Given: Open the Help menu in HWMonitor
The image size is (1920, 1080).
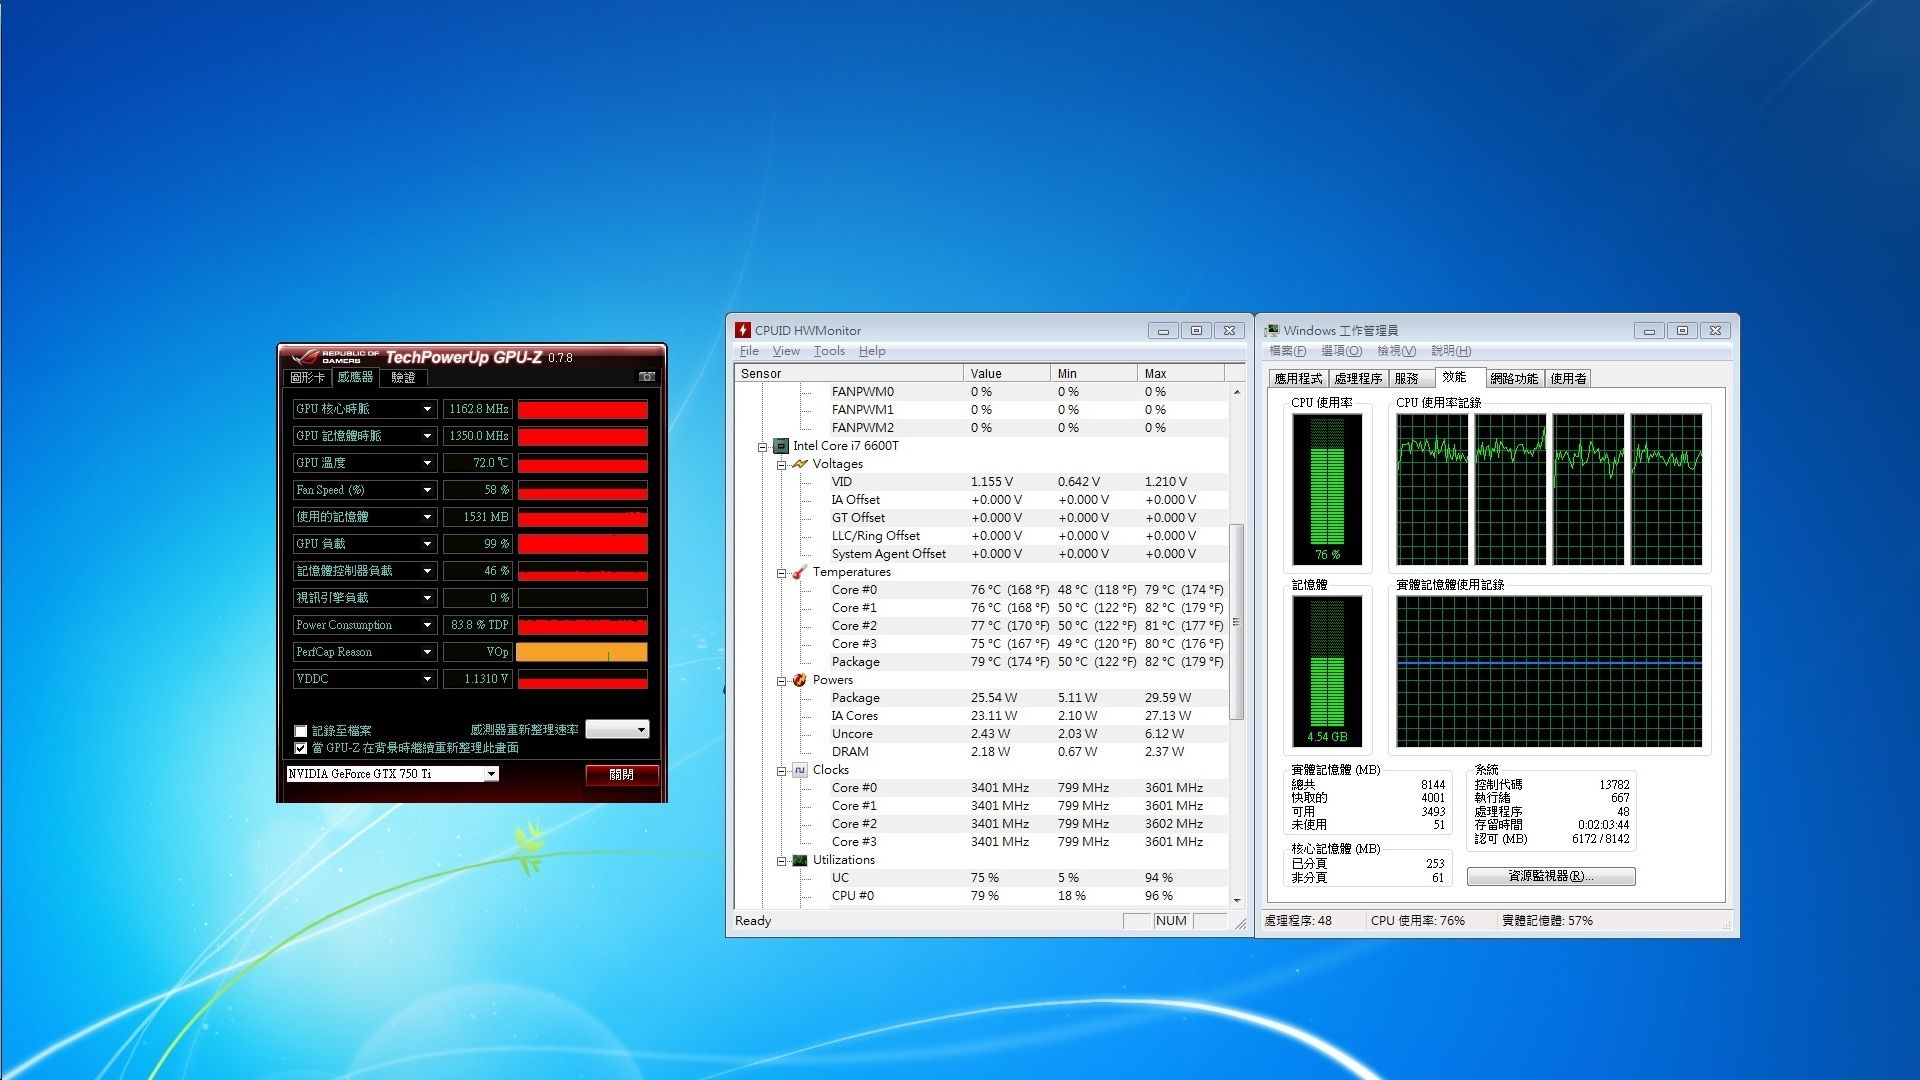Looking at the screenshot, I should 872,351.
